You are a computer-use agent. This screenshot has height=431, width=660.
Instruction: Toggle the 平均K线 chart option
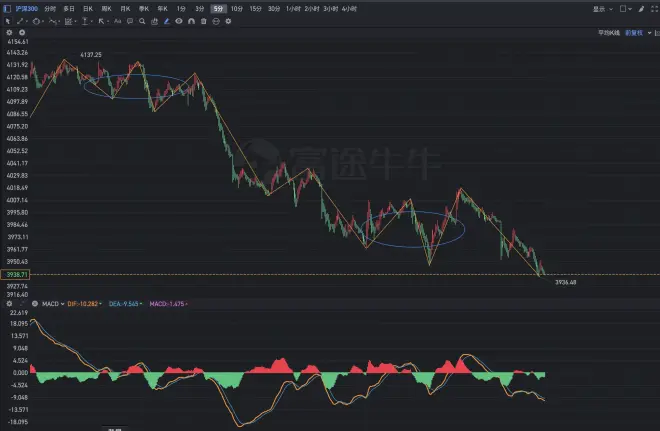click(x=609, y=32)
